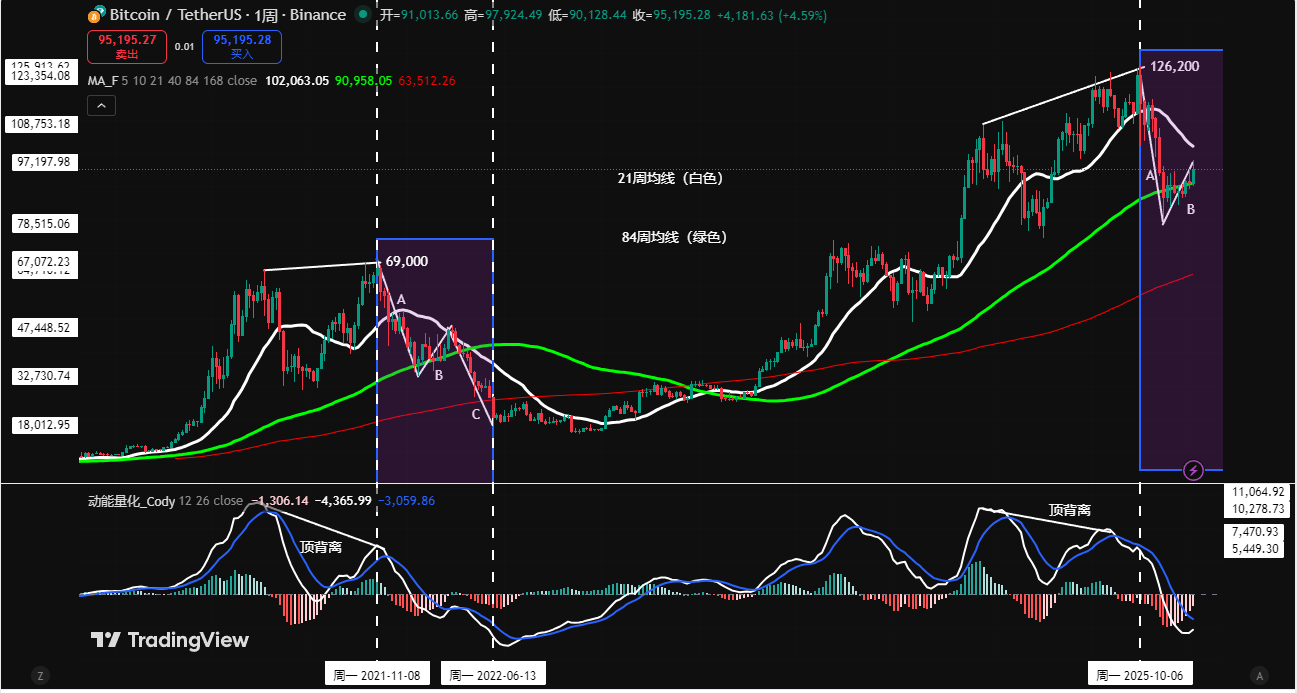The width and height of the screenshot is (1297, 693).
Task: Collapse the indicator legend using chevron button
Action: tap(101, 105)
